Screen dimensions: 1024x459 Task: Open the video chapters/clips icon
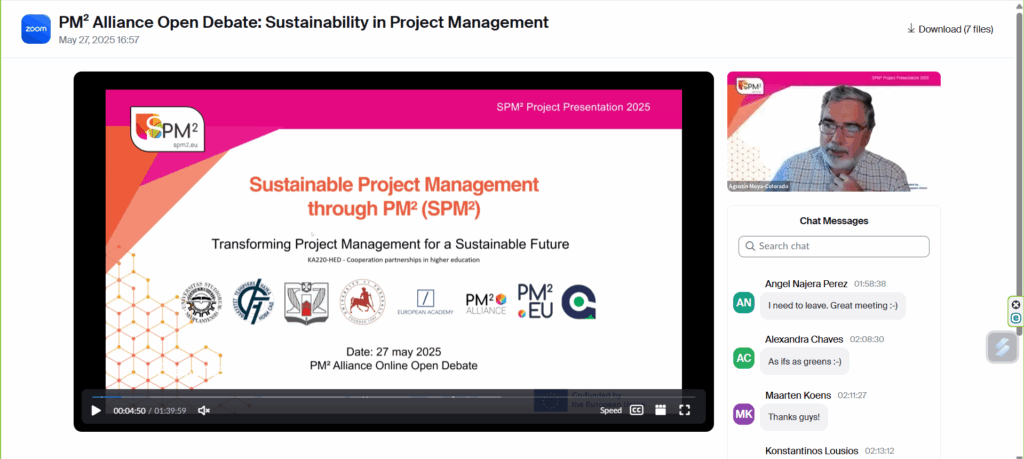pos(660,411)
